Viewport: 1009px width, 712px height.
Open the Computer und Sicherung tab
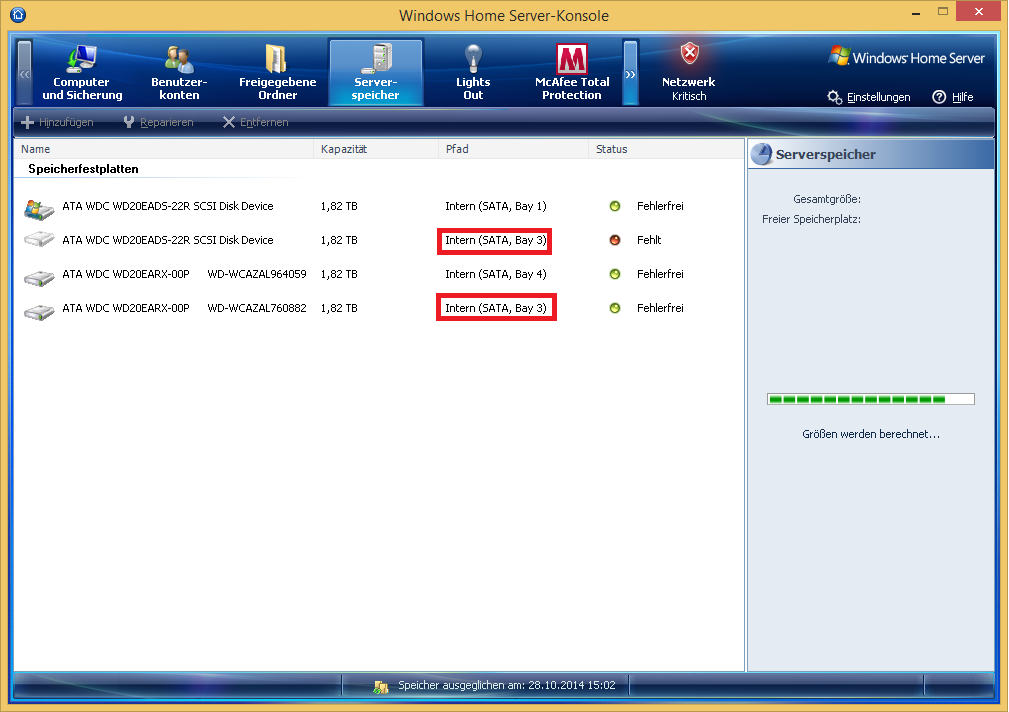pos(82,72)
